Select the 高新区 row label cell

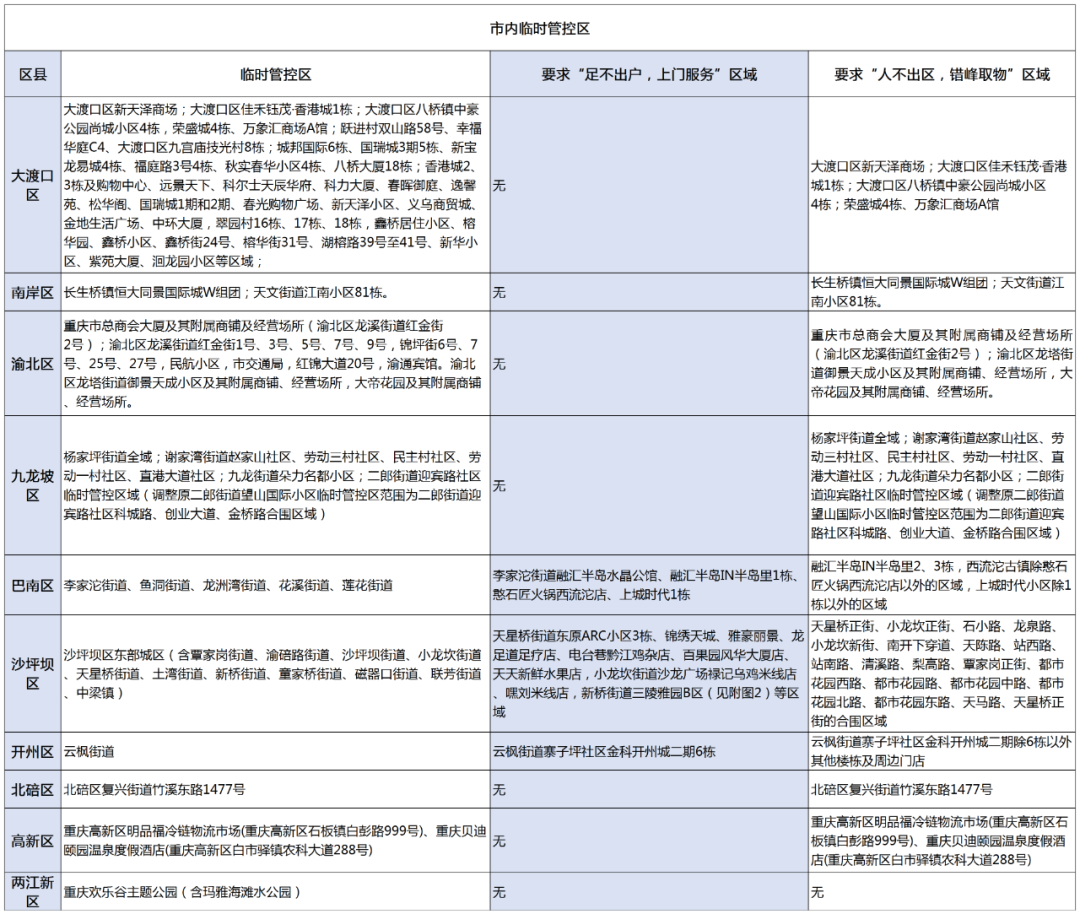32,840
